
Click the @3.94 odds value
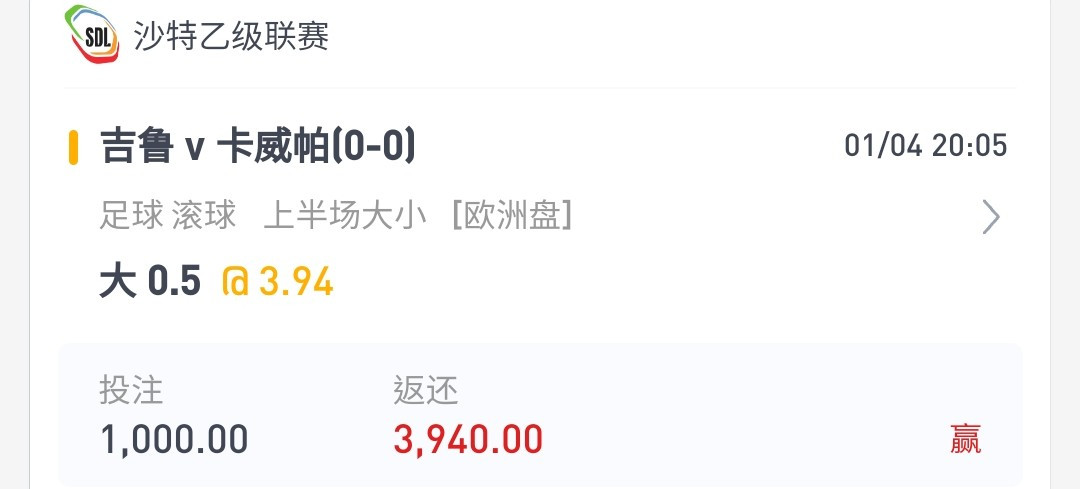click(278, 282)
